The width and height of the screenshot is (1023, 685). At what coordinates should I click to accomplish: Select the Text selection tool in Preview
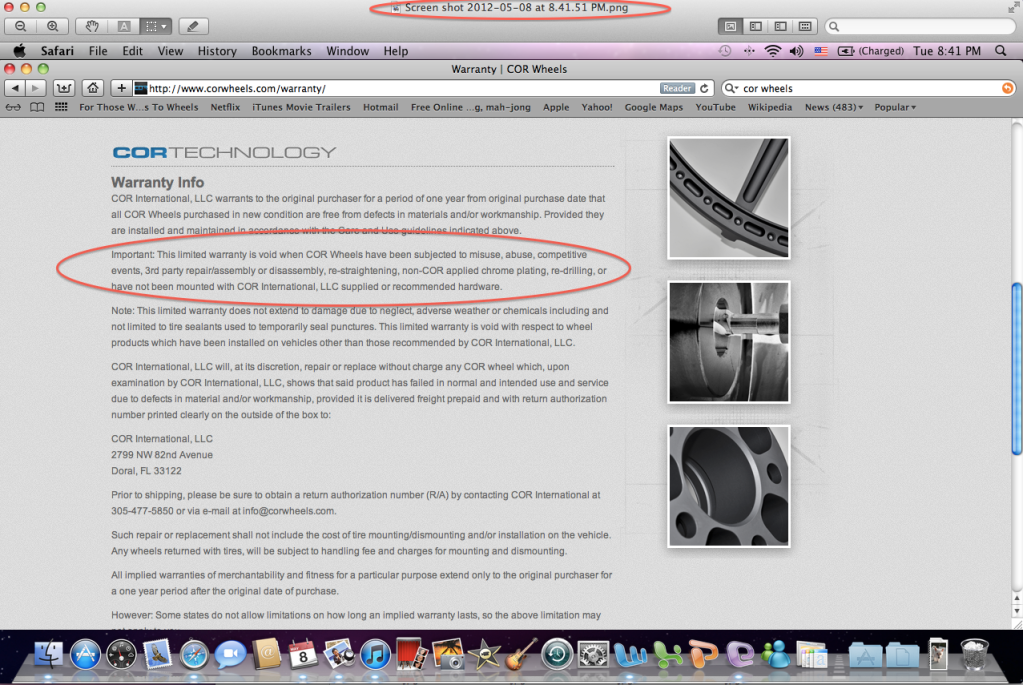pos(123,27)
